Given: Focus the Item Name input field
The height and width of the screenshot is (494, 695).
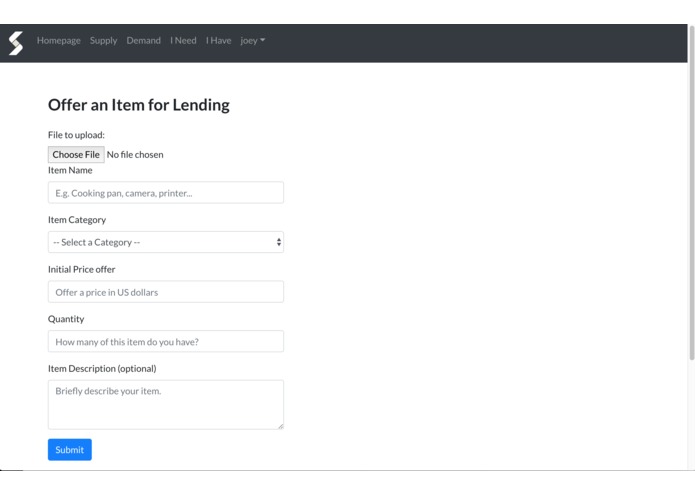Looking at the screenshot, I should tap(166, 193).
